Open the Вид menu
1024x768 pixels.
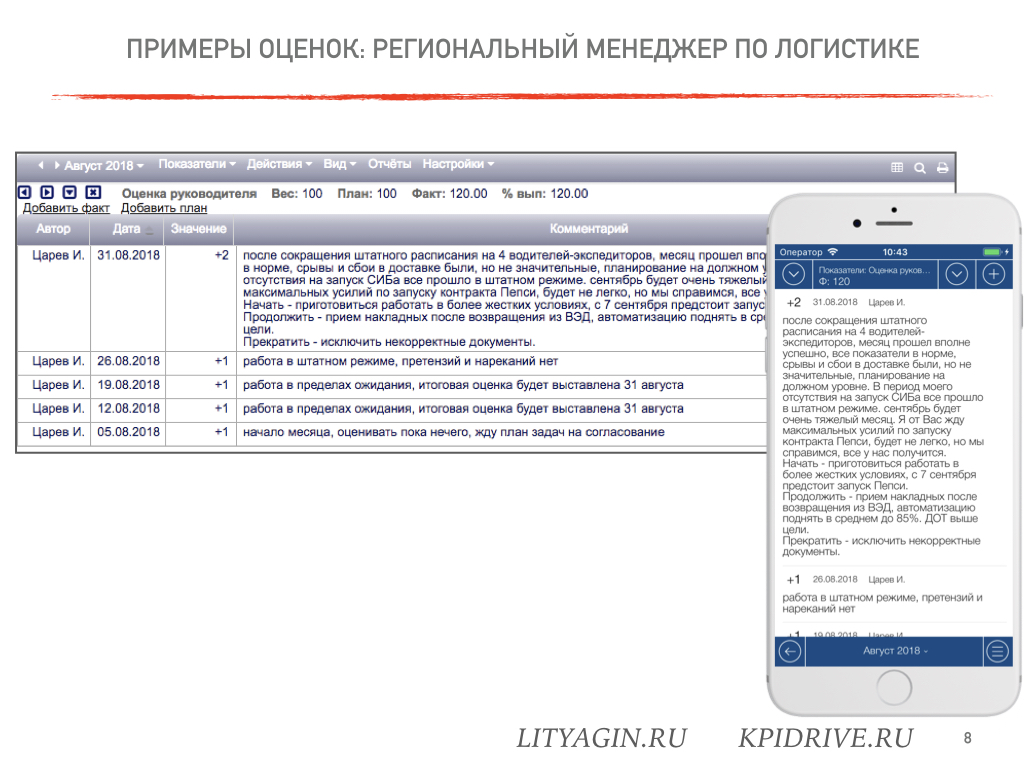tap(340, 164)
